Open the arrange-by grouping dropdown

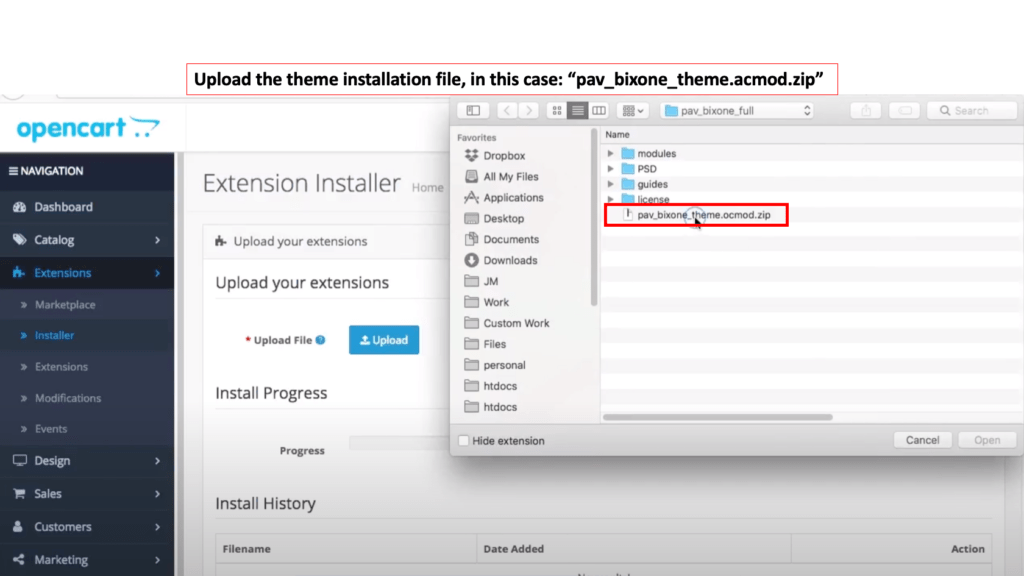632,111
